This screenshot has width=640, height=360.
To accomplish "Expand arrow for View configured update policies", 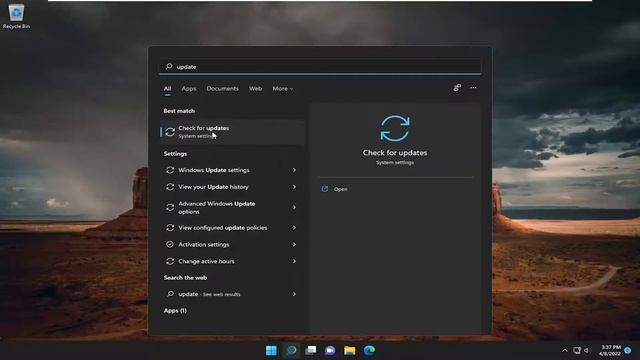I will point(294,228).
